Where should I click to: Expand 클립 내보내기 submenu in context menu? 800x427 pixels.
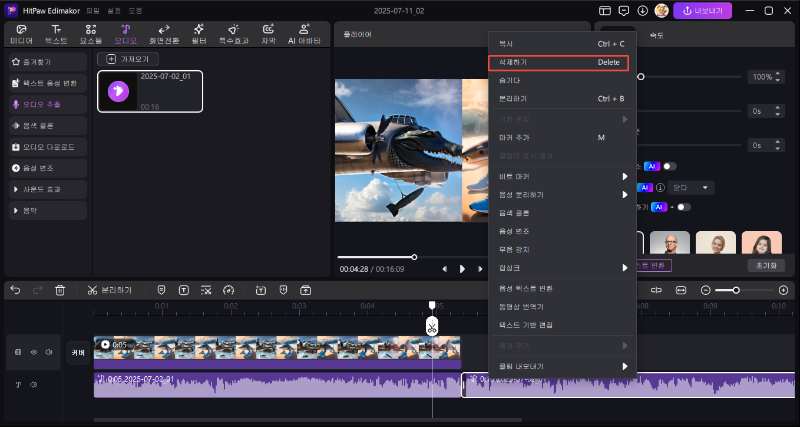click(x=562, y=366)
